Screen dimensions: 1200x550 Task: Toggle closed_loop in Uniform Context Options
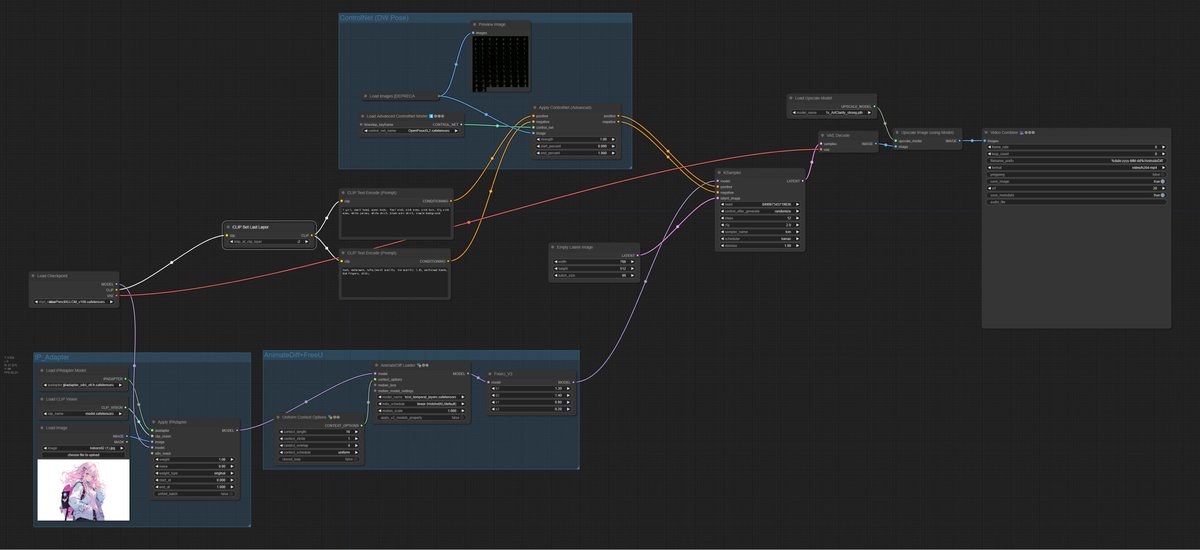click(x=318, y=459)
